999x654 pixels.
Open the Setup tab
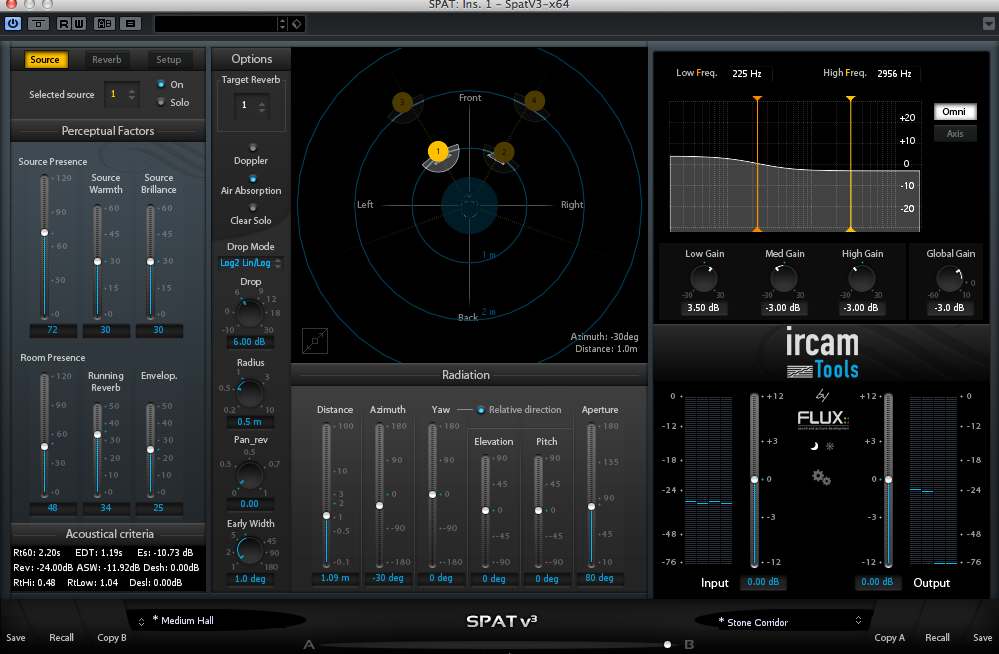coord(168,60)
